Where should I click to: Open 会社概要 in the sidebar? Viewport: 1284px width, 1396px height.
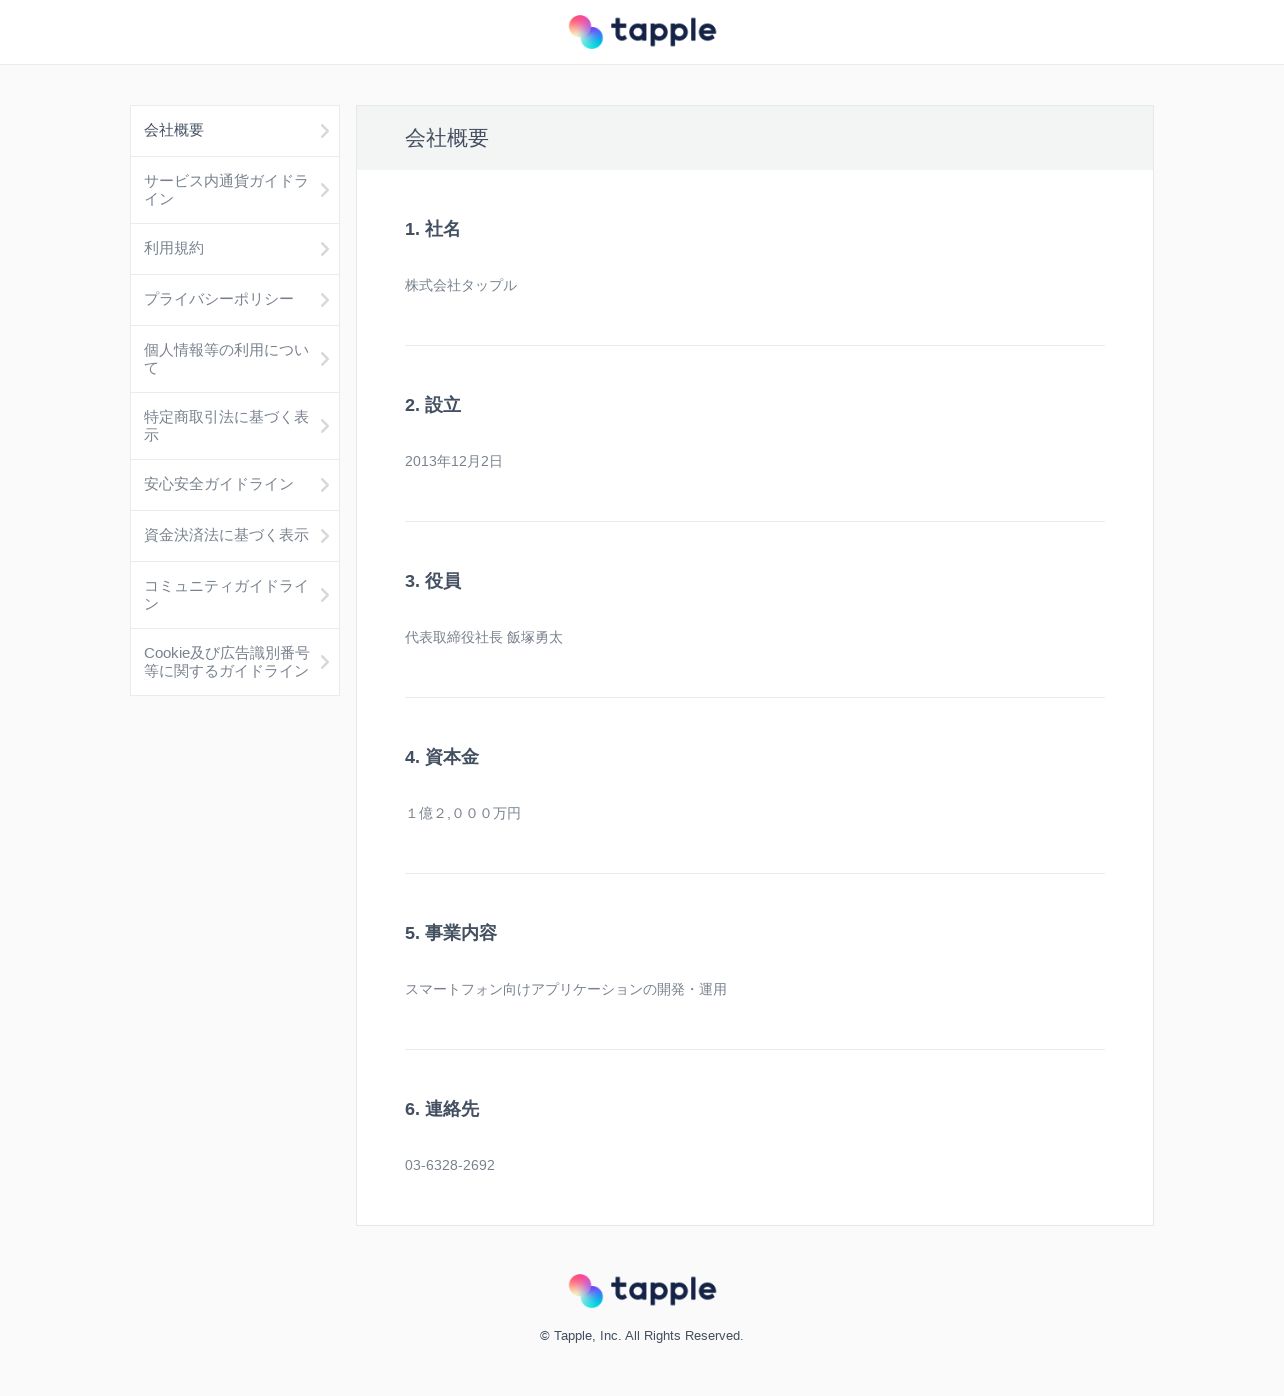point(235,131)
